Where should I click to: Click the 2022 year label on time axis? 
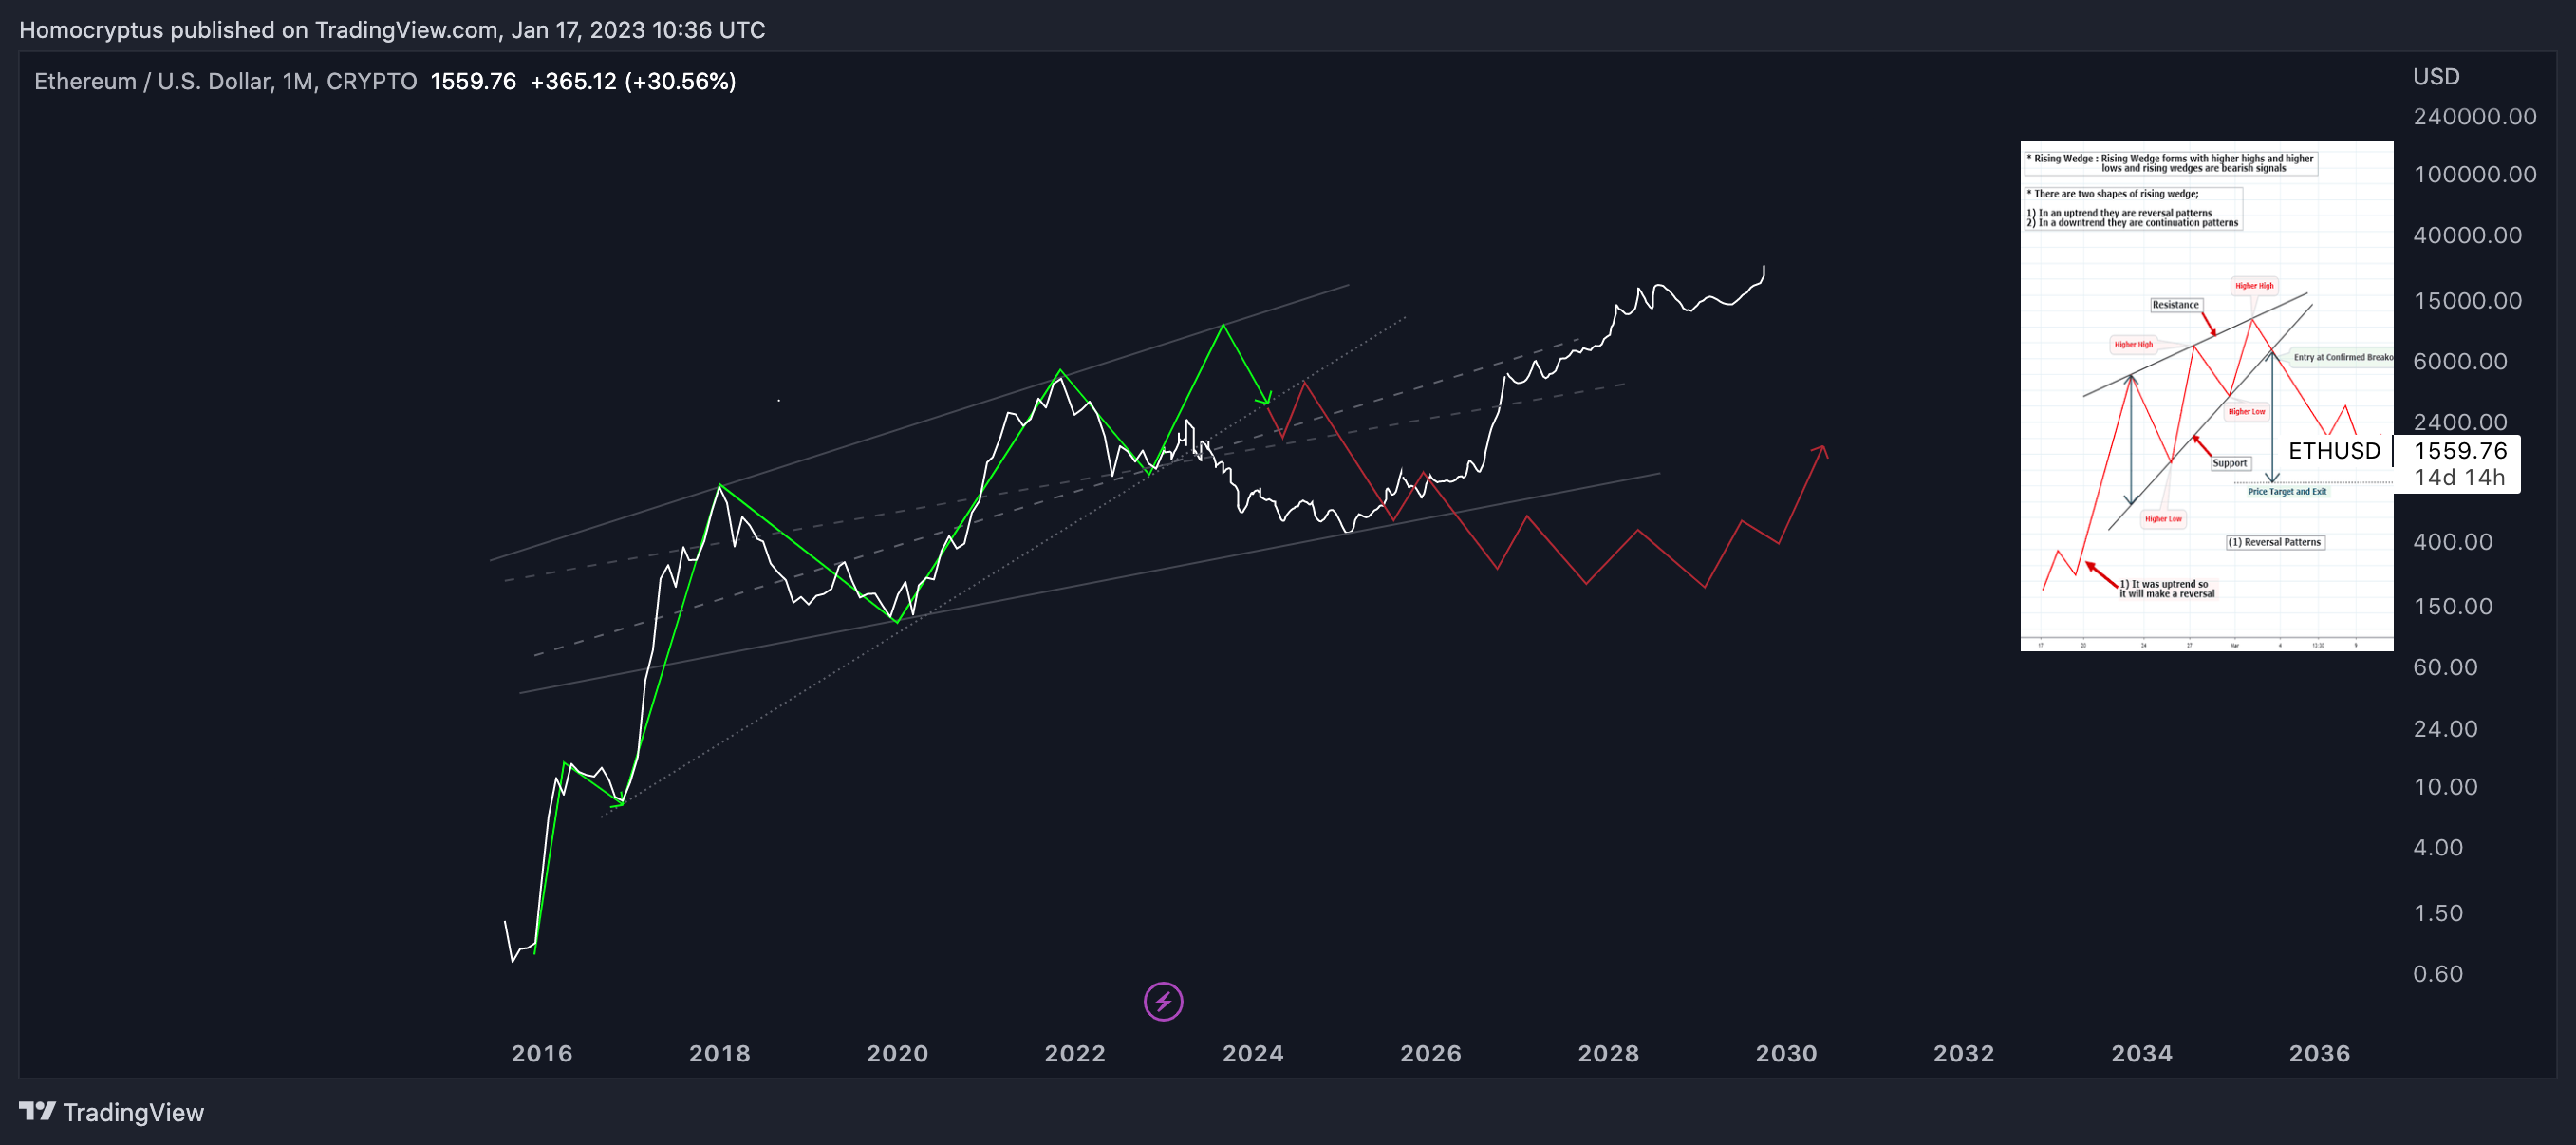point(1075,1053)
